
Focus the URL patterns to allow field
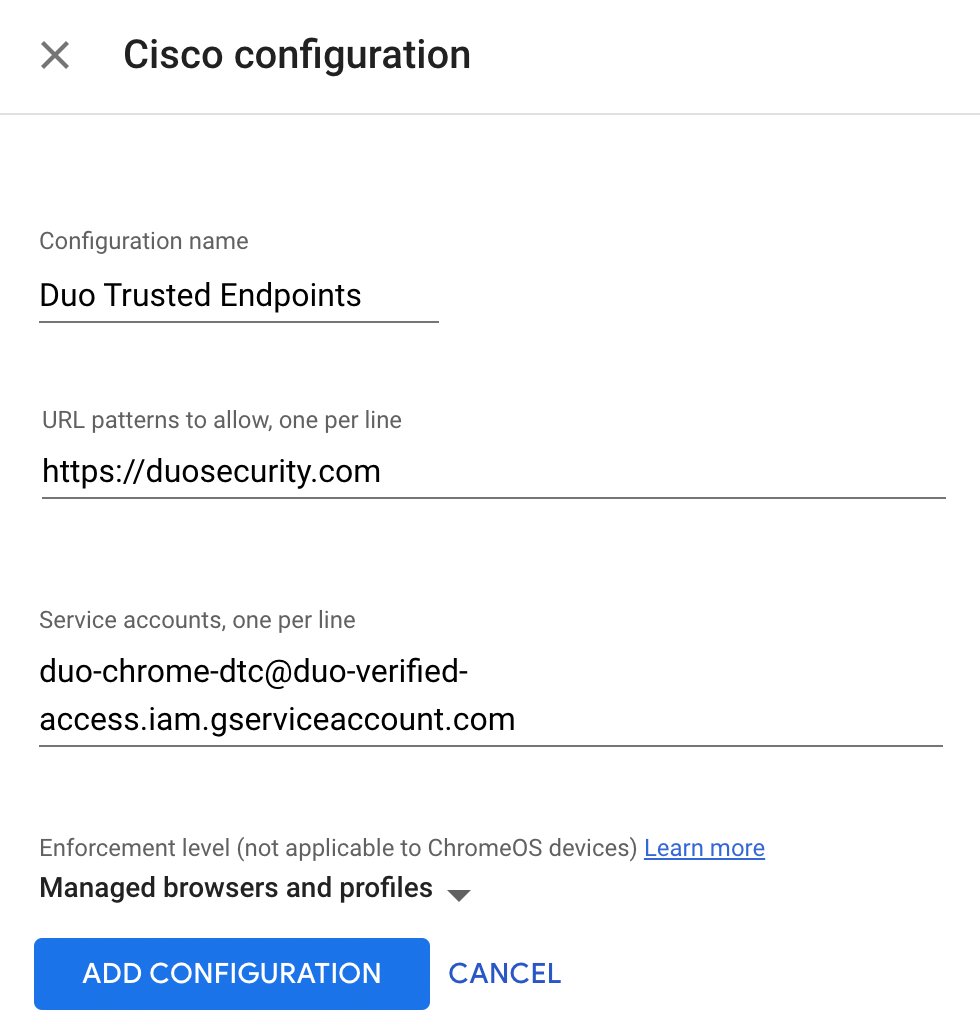click(x=493, y=471)
